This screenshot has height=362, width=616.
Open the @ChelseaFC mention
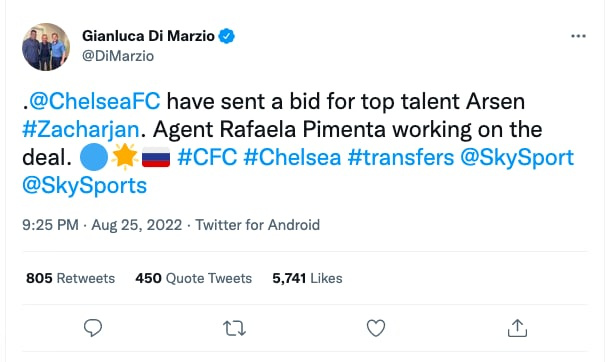[x=95, y=101]
